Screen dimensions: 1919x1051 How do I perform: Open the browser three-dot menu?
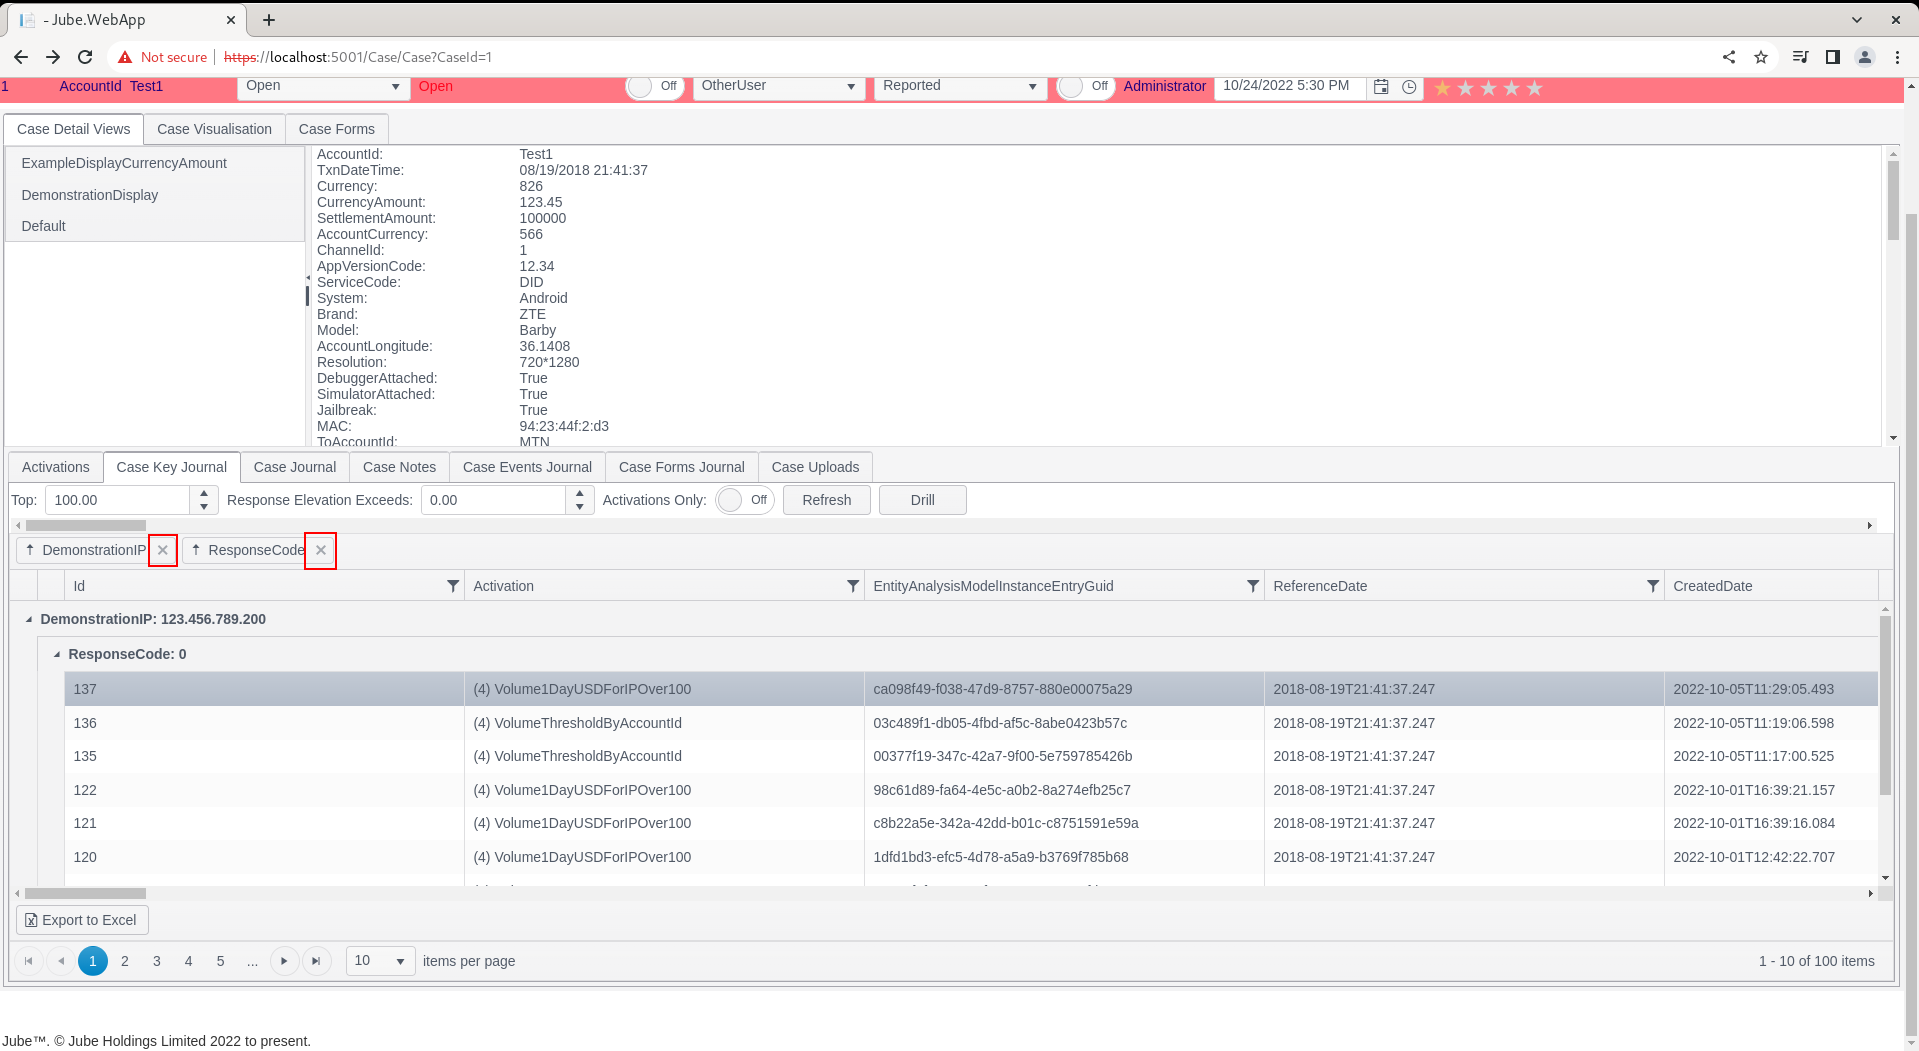(x=1897, y=57)
